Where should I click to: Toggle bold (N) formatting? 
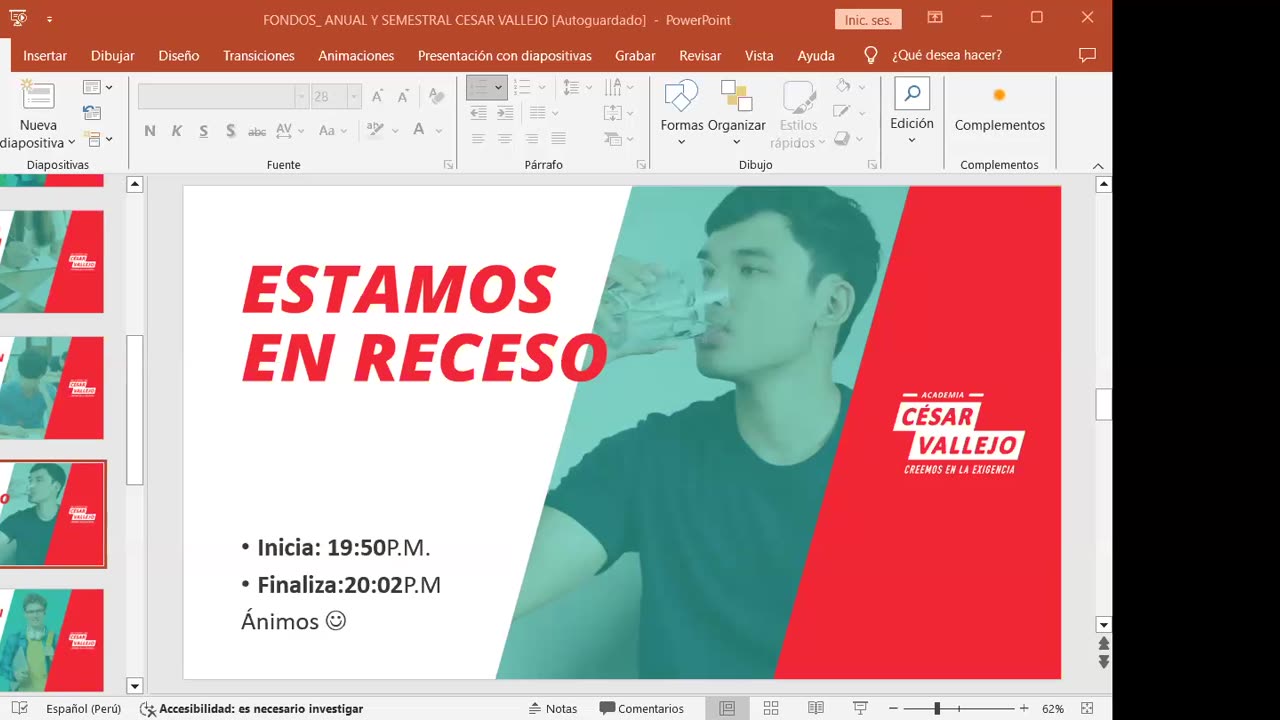tap(150, 130)
